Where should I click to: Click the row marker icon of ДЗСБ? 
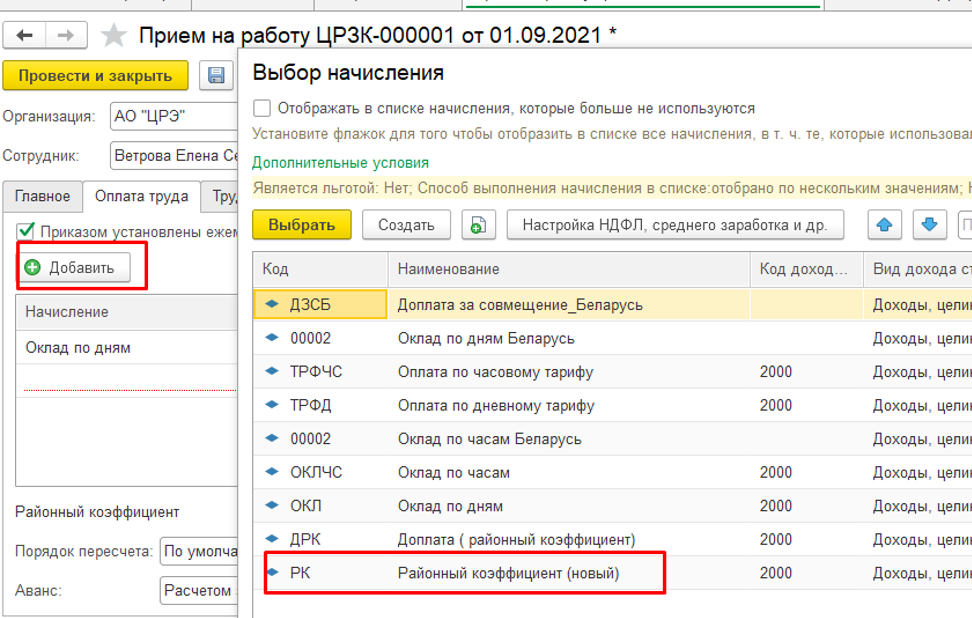(x=272, y=304)
